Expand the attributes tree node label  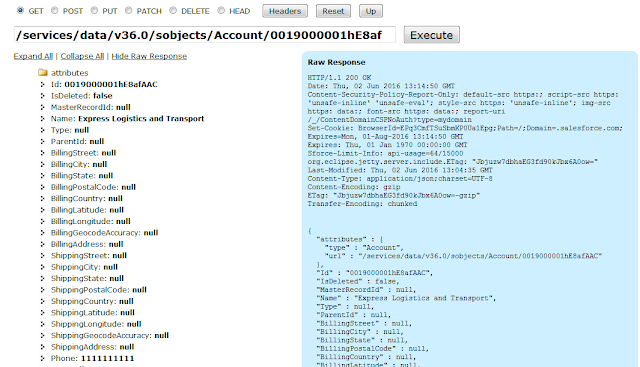[69, 73]
